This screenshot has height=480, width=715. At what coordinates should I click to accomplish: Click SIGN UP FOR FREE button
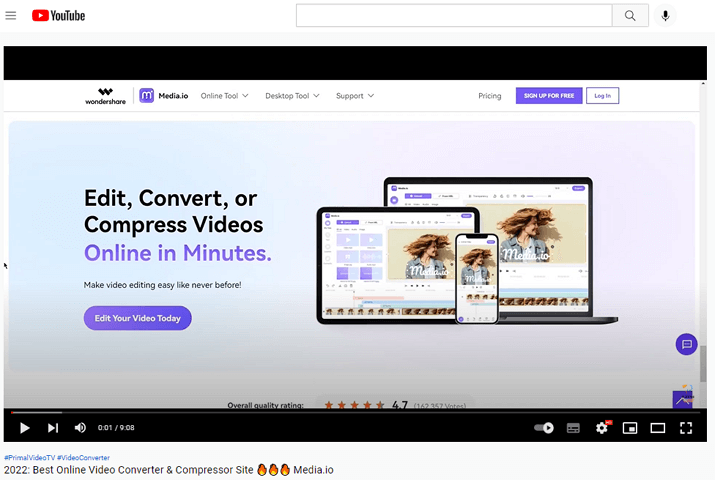click(x=549, y=96)
